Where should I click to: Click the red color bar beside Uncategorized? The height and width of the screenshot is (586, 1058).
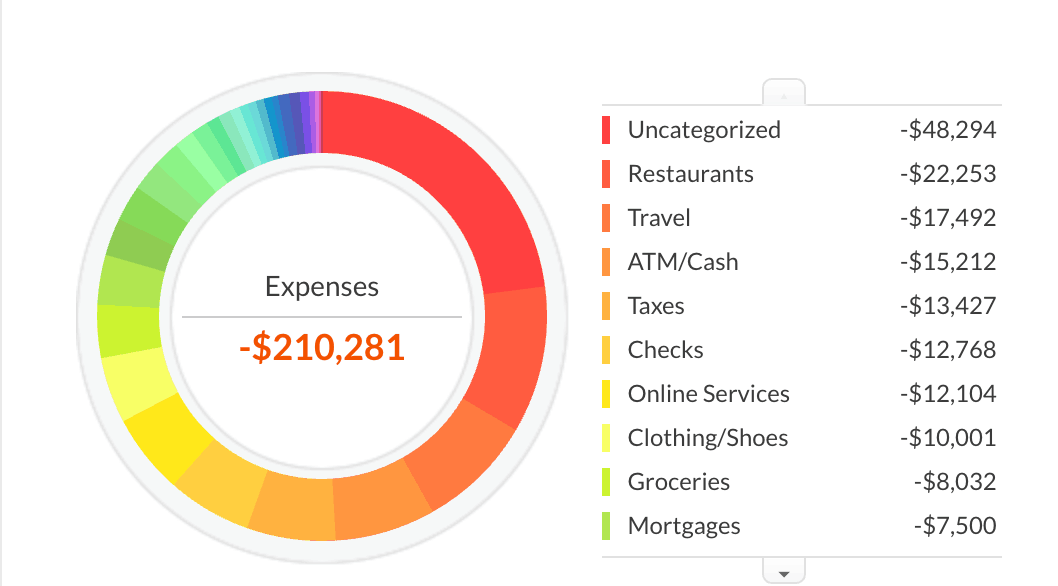pos(606,130)
